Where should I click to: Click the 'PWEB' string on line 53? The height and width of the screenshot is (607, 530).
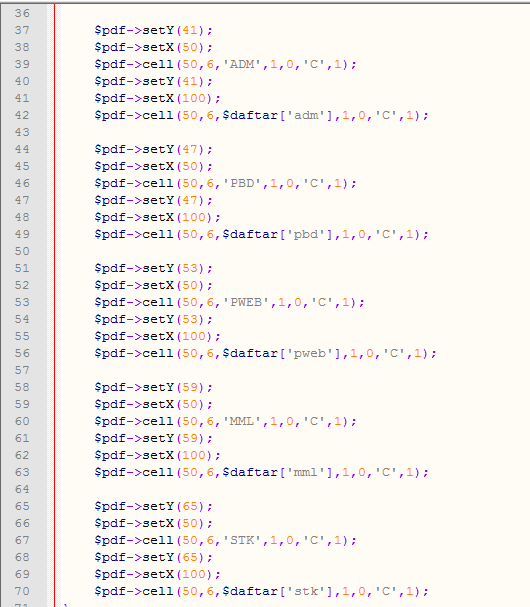click(246, 302)
